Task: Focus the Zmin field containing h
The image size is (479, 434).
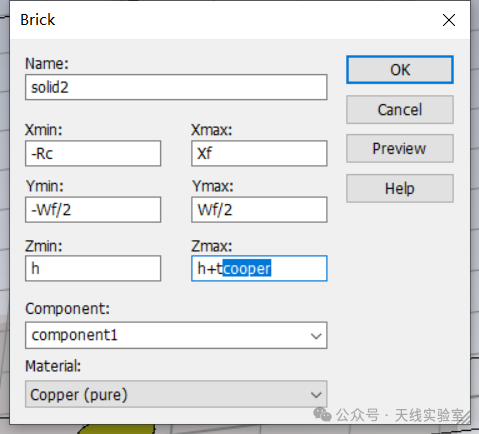Action: 93,269
